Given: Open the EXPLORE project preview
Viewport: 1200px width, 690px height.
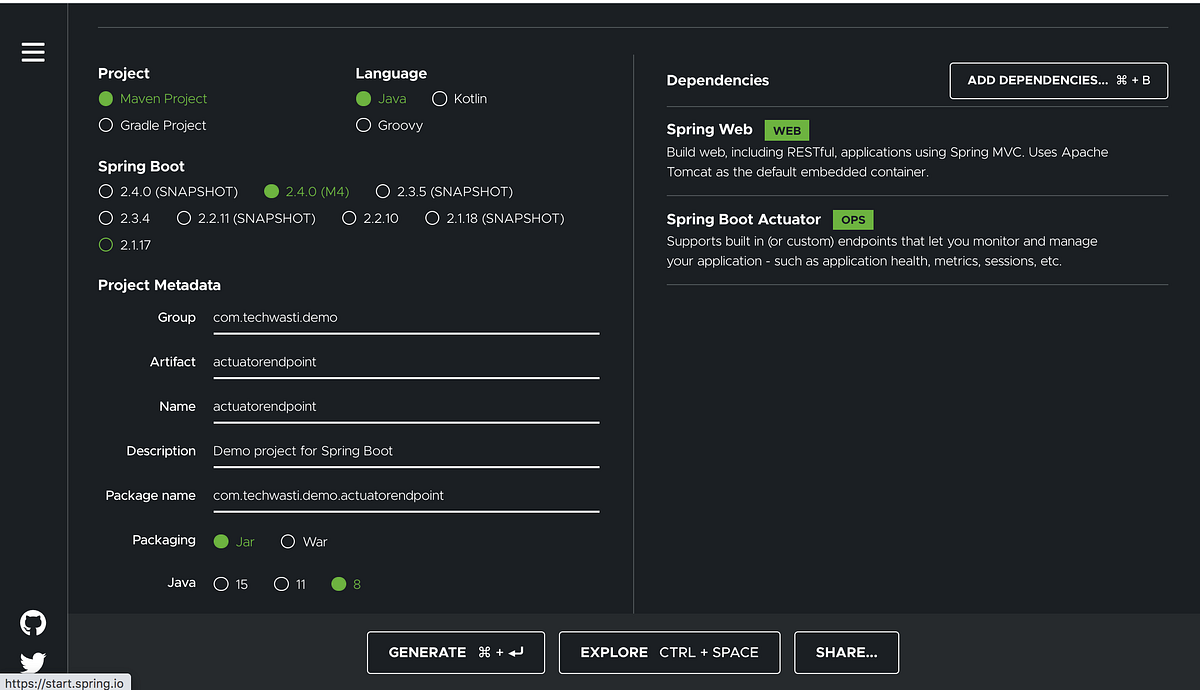Looking at the screenshot, I should click(669, 652).
